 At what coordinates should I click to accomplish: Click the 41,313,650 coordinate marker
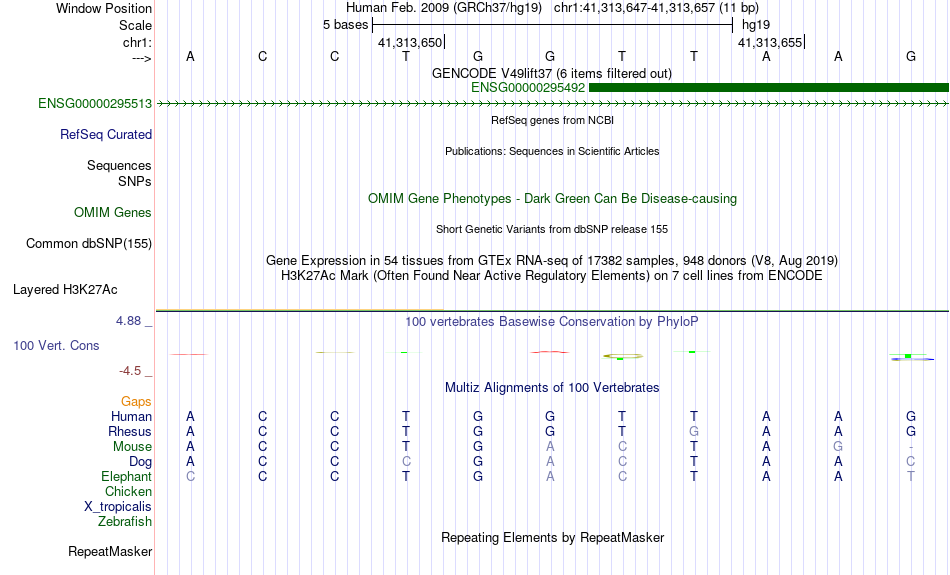(410, 42)
